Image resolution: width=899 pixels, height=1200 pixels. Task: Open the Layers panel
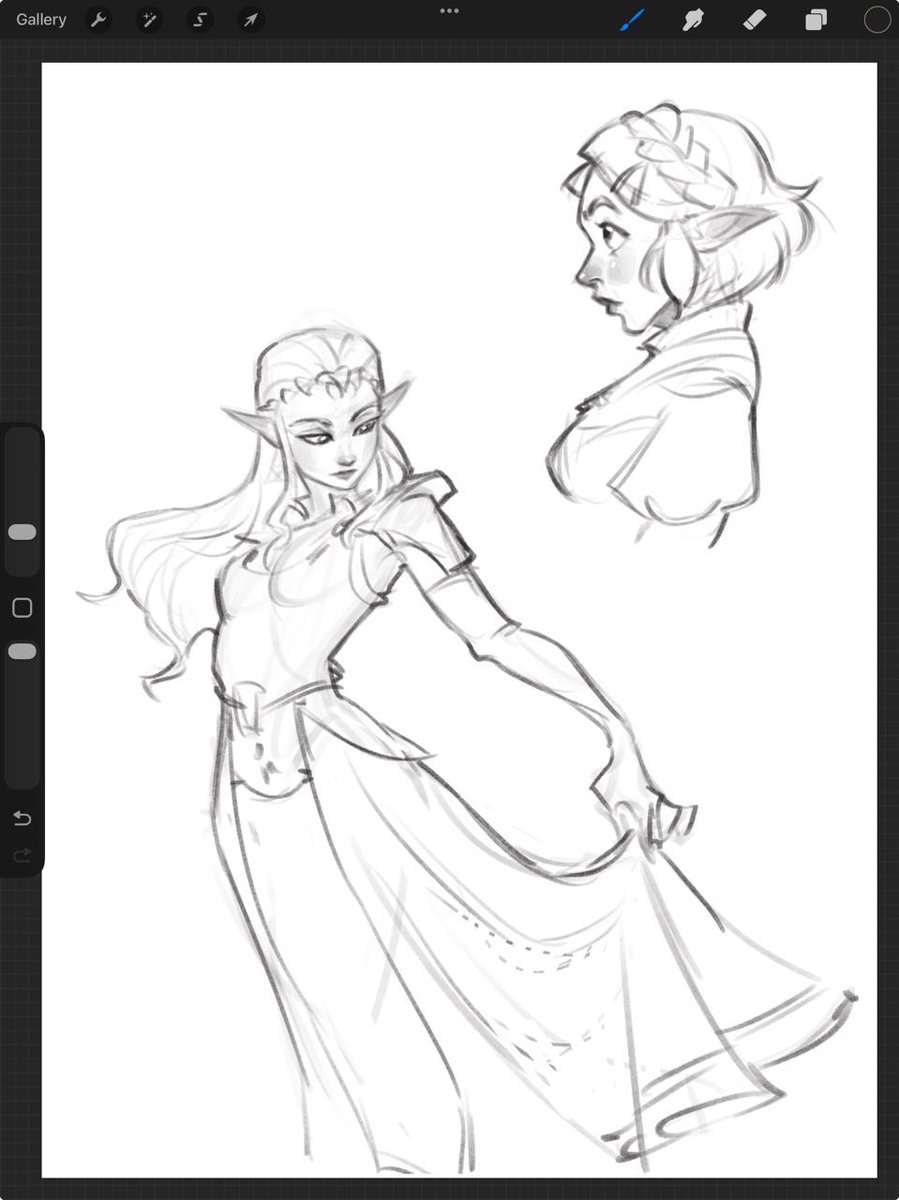click(x=816, y=20)
